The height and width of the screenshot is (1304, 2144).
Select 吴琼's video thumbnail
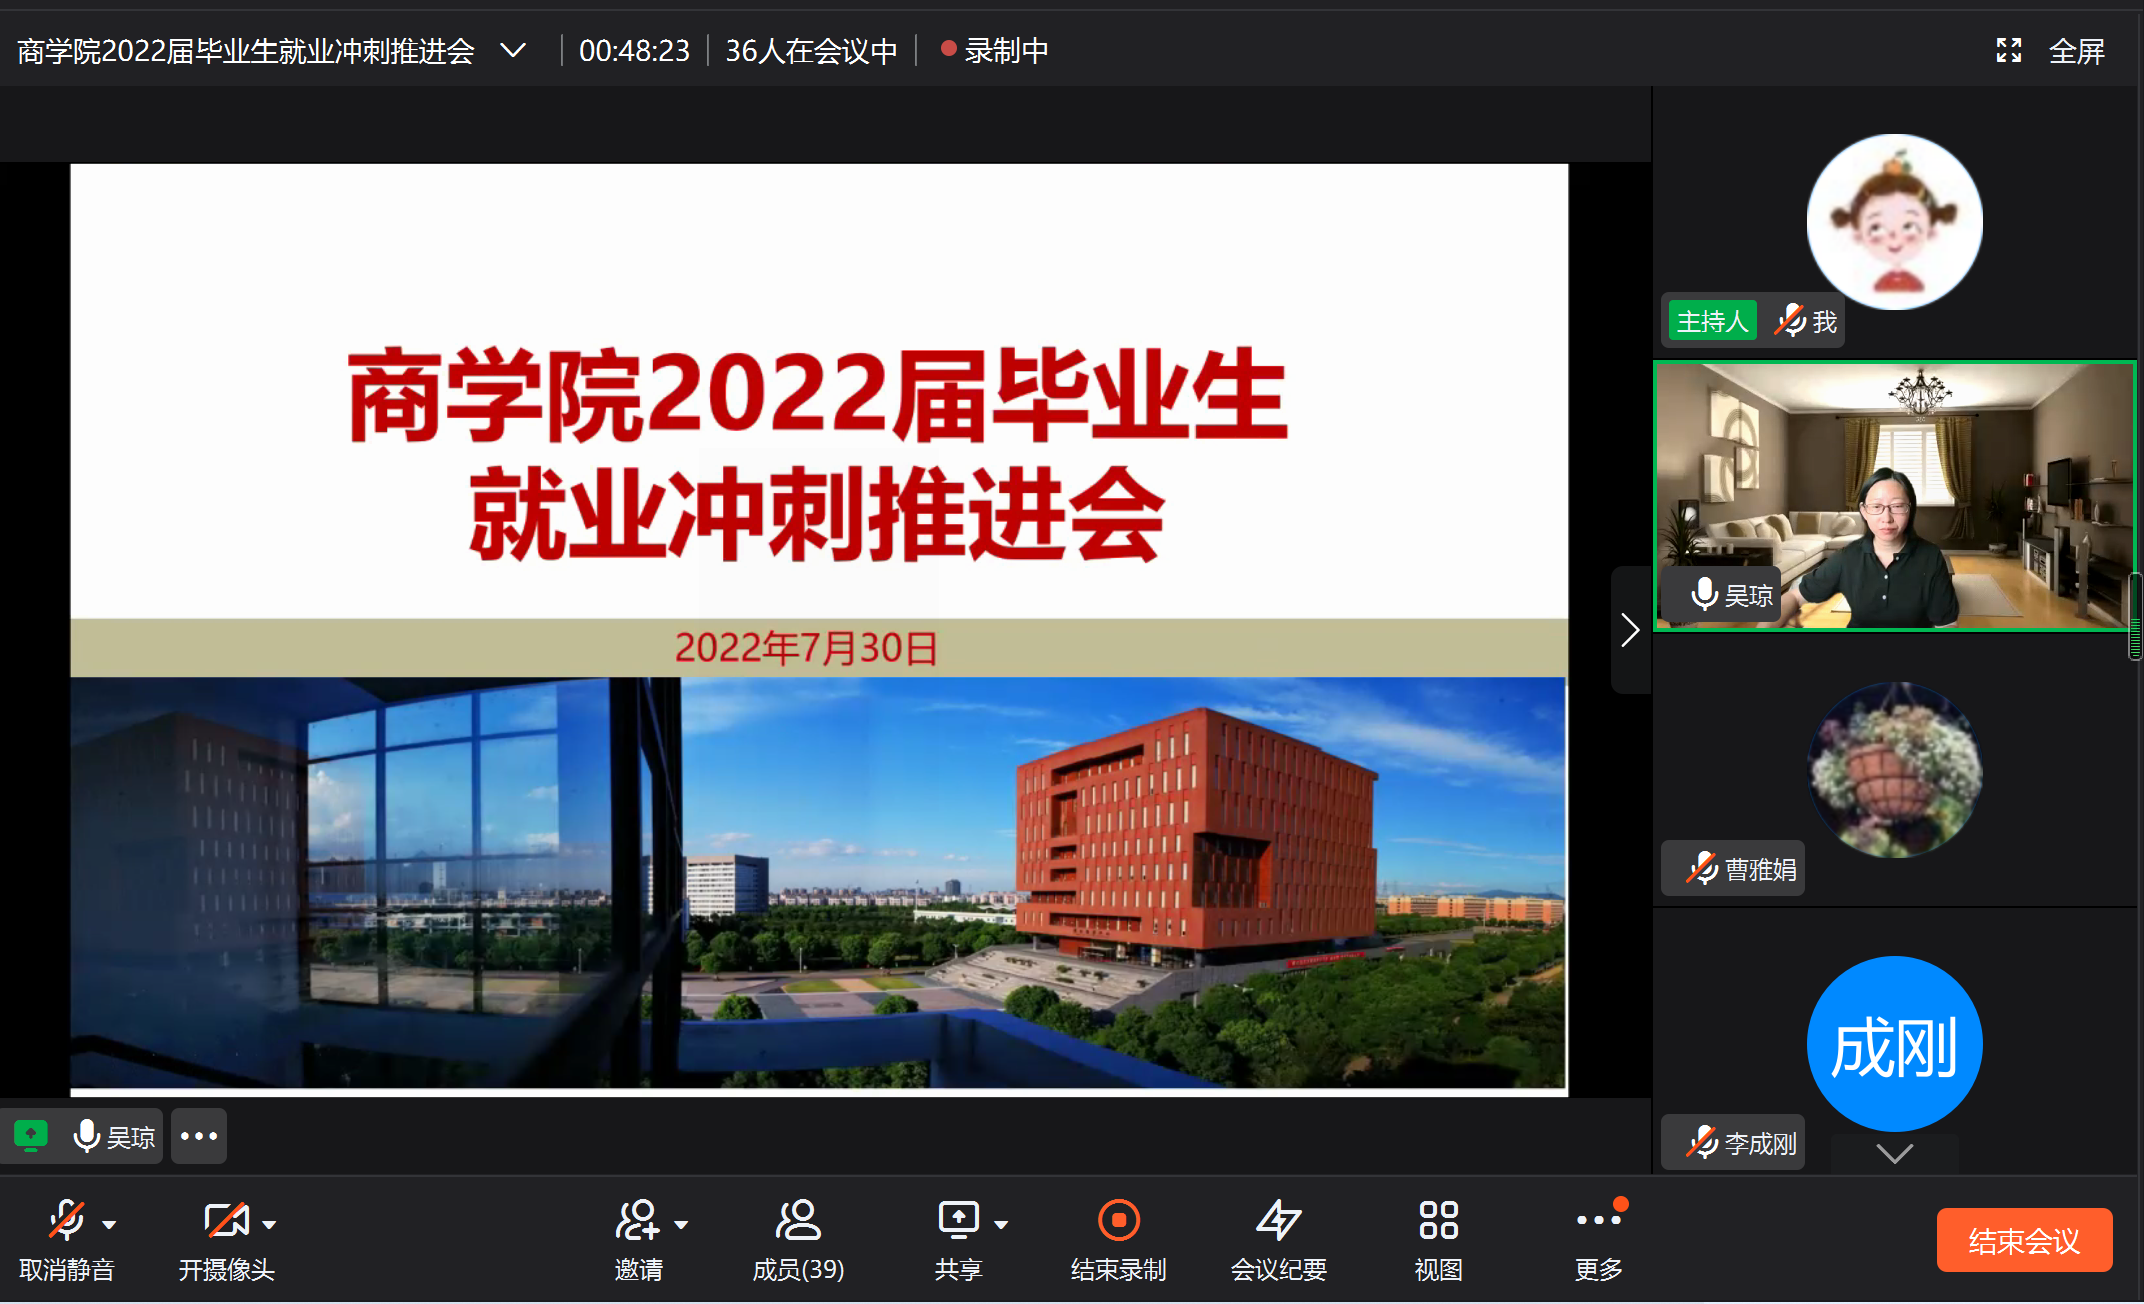(1894, 496)
